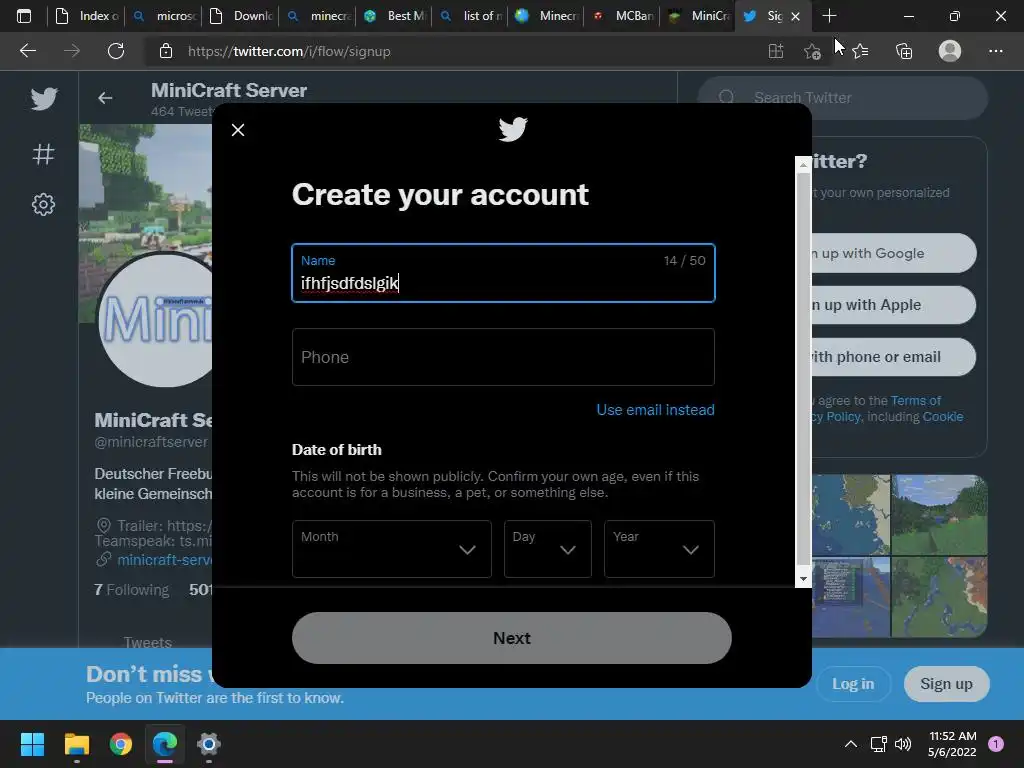Click Microsoft Edge taskbar icon
The height and width of the screenshot is (768, 1024).
(x=165, y=744)
